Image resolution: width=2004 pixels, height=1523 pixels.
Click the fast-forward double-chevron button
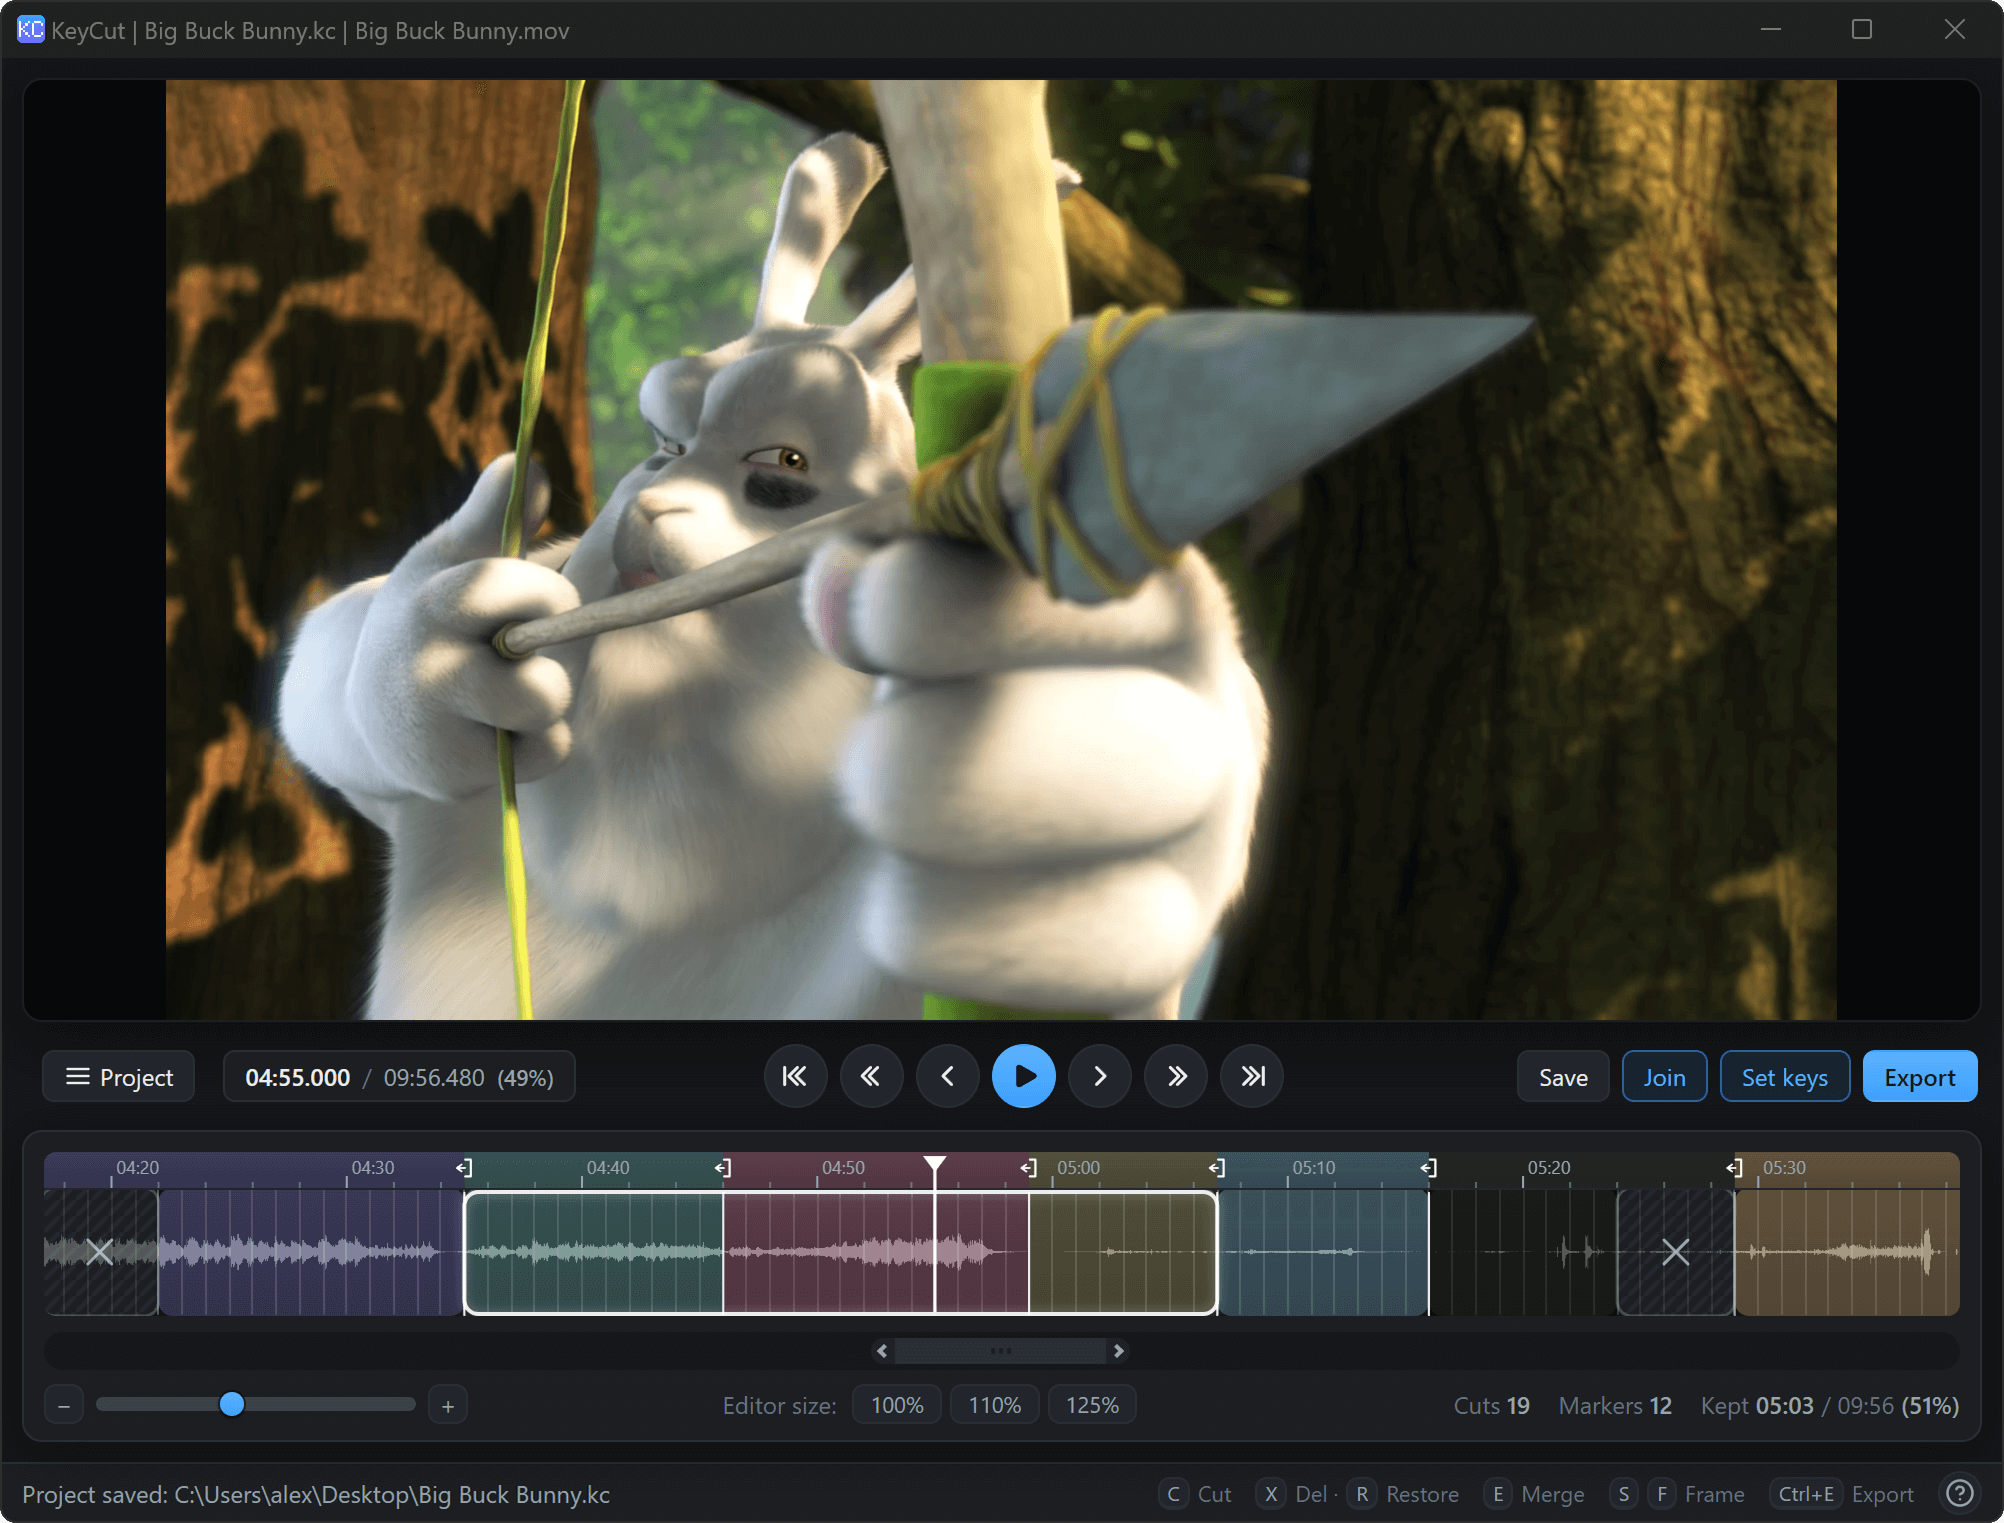(x=1176, y=1077)
